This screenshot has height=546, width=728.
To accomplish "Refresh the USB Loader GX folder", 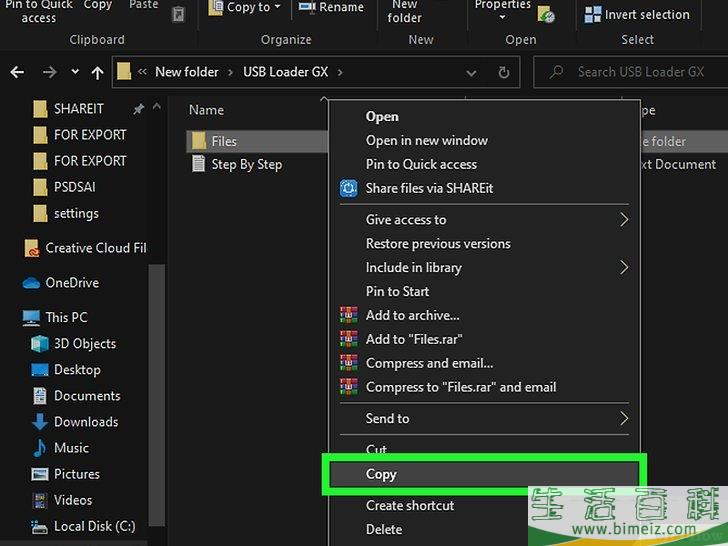I will point(504,72).
